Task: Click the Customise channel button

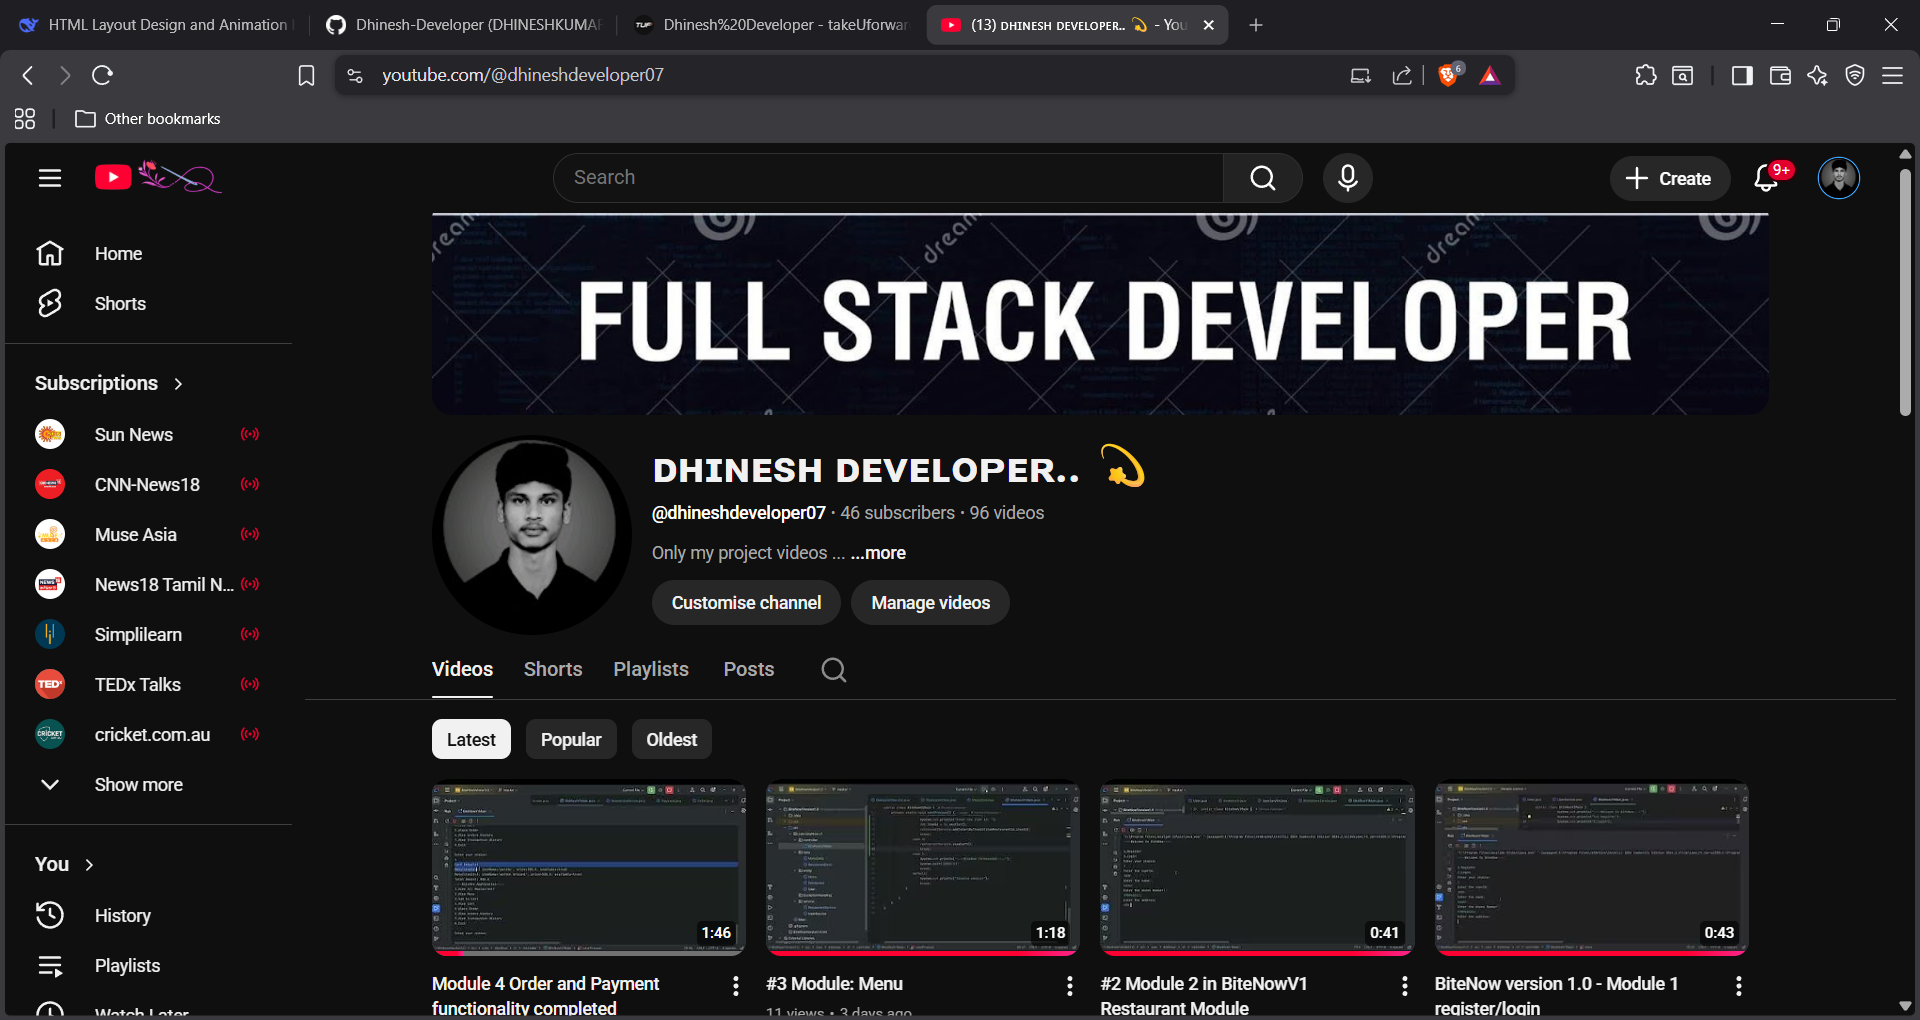Action: pyautogui.click(x=745, y=602)
